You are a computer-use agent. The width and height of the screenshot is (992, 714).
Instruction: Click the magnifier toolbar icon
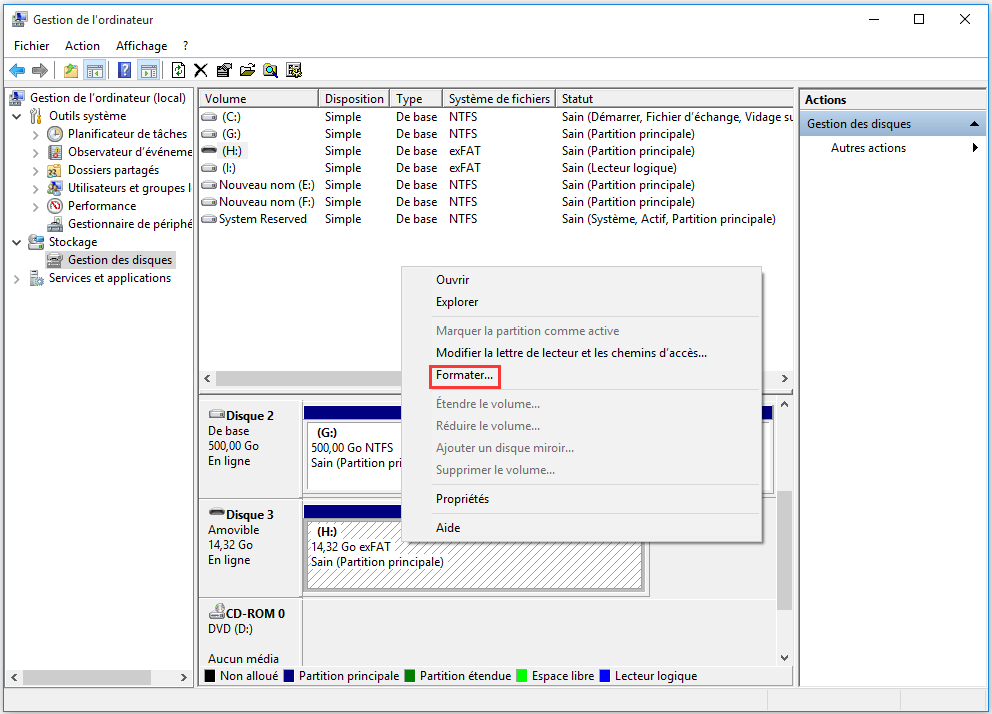(270, 69)
